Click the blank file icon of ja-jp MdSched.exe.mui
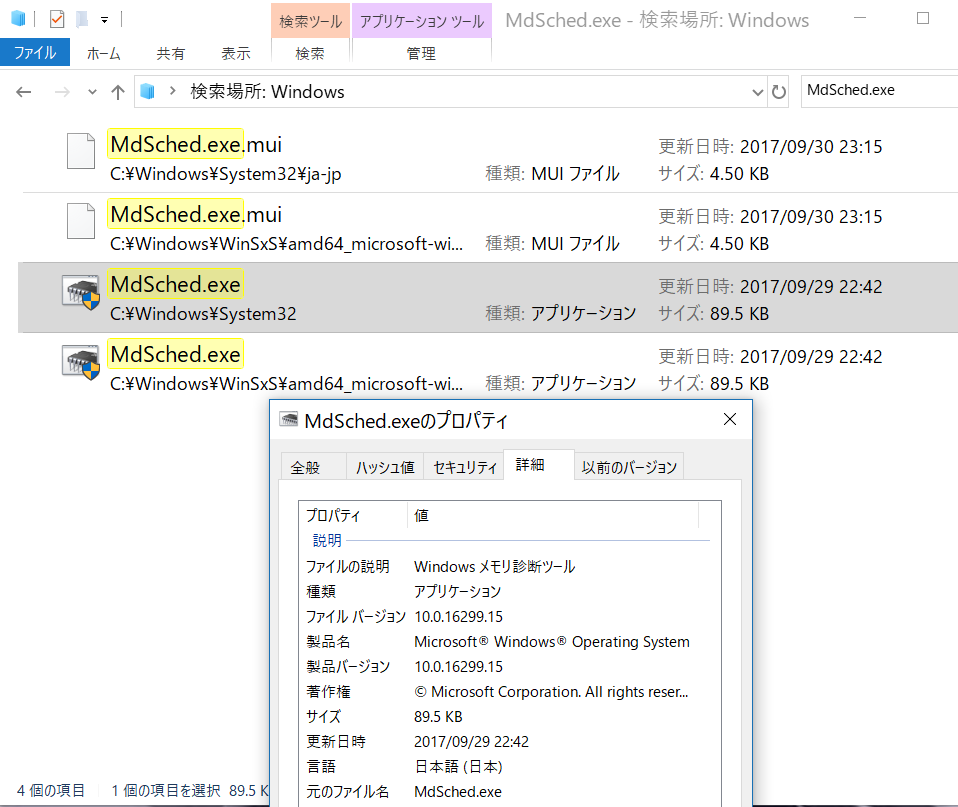The height and width of the screenshot is (807, 958). coord(81,150)
